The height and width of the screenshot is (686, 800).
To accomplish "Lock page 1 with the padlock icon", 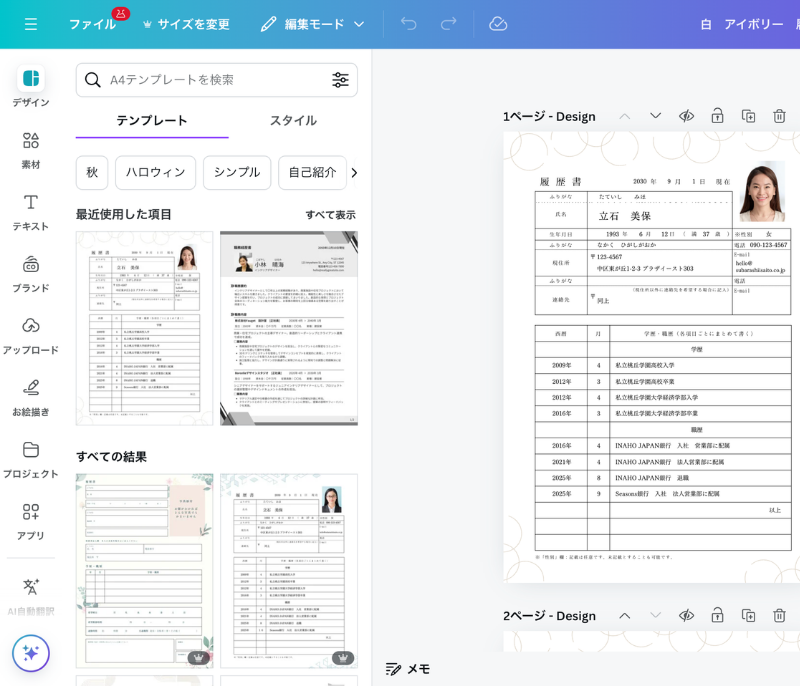I will tap(717, 116).
